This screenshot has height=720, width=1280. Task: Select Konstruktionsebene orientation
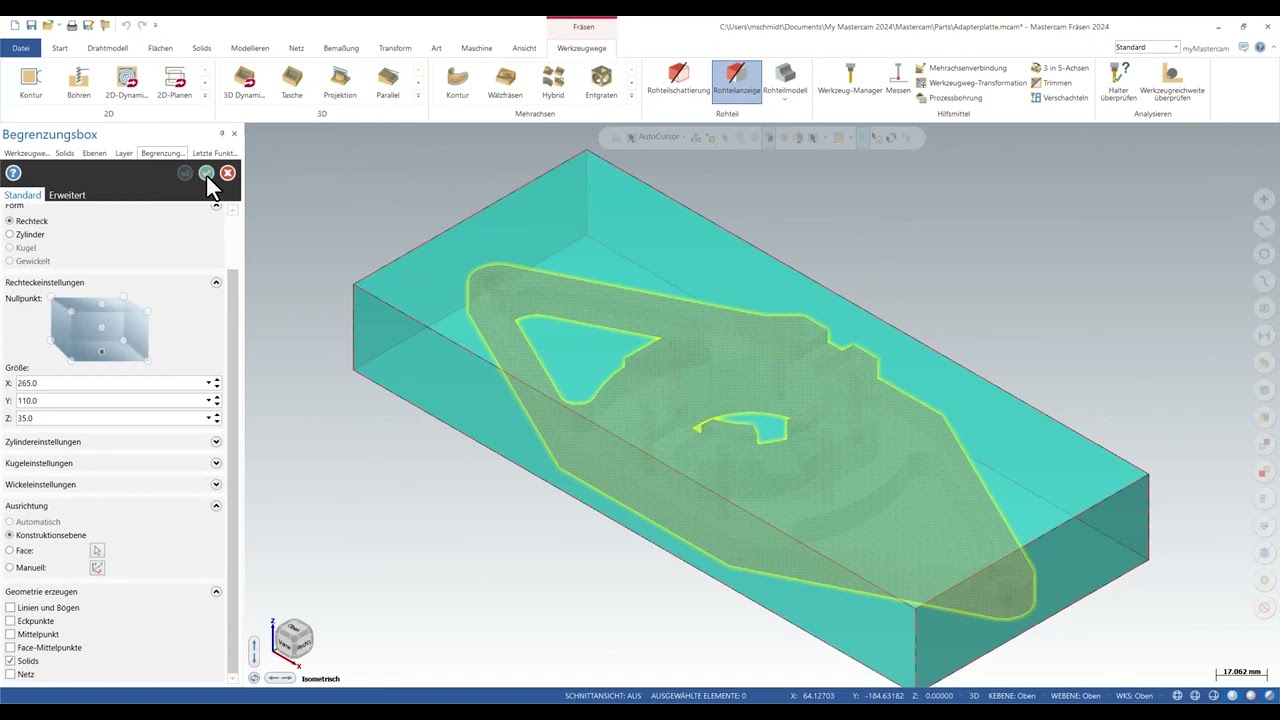tap(10, 535)
